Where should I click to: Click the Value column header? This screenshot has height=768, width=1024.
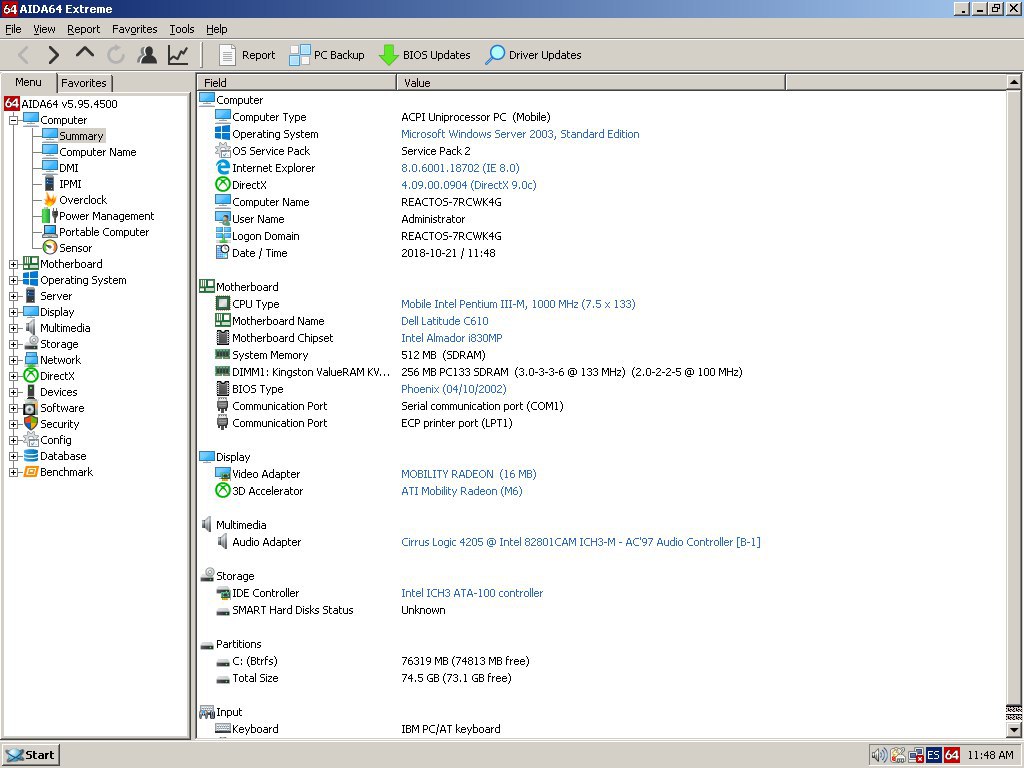pyautogui.click(x=590, y=83)
